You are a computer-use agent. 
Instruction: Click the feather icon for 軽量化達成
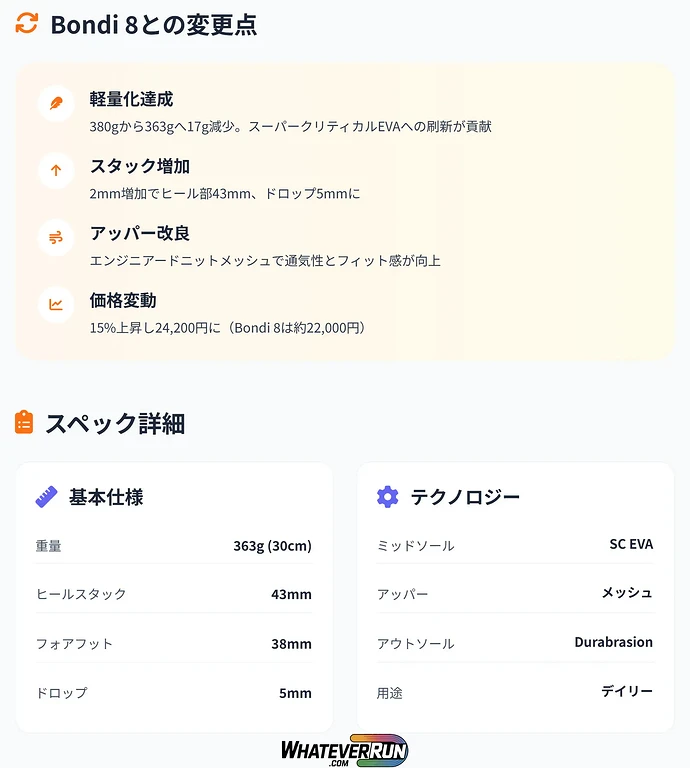pos(56,103)
